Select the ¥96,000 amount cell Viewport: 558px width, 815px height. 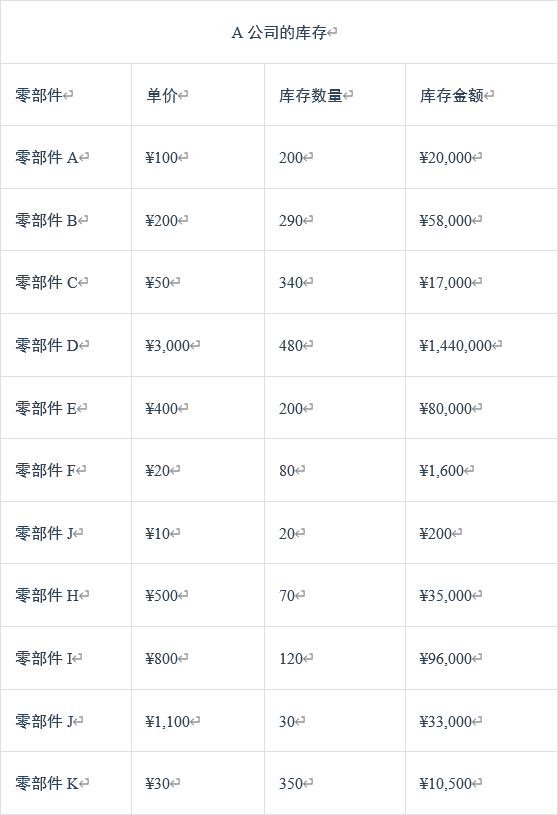[482, 658]
